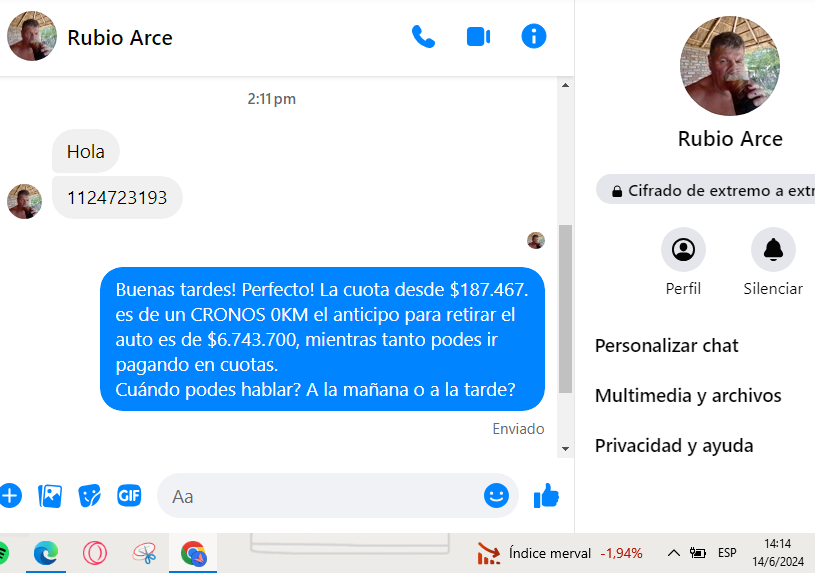Open the sticker picker

(x=89, y=496)
